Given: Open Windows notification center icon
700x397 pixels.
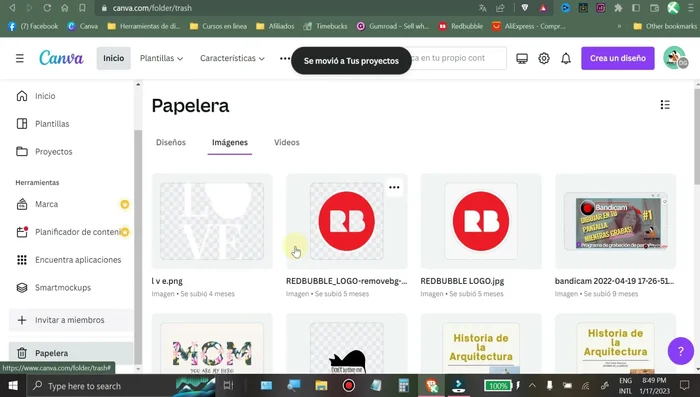Looking at the screenshot, I should pos(685,385).
